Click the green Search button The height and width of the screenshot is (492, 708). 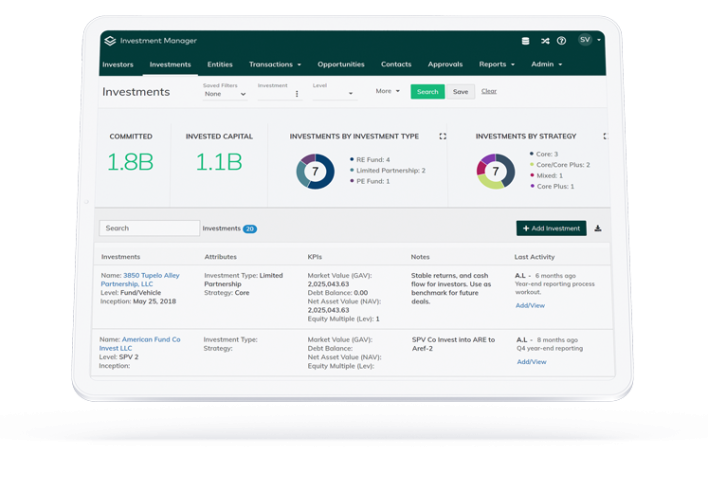tap(428, 91)
